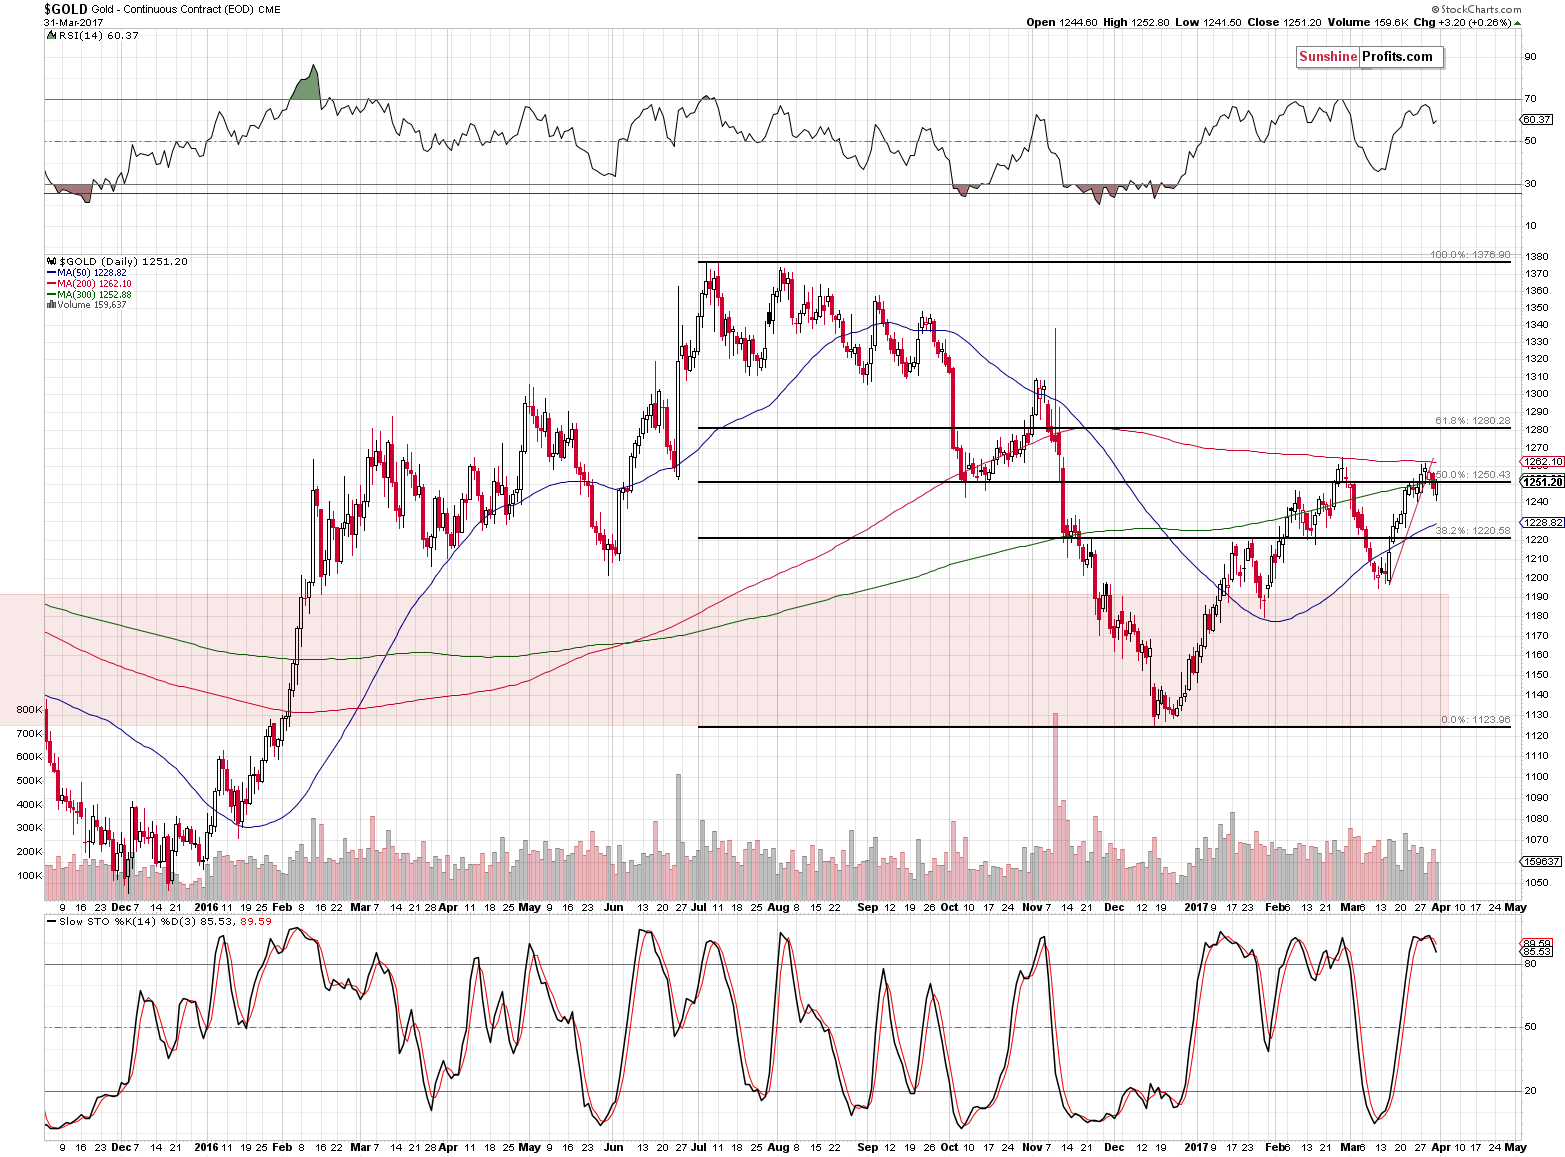This screenshot has height=1157, width=1565.
Task: Click the bold 1251.20 price axis tag
Action: click(1541, 482)
